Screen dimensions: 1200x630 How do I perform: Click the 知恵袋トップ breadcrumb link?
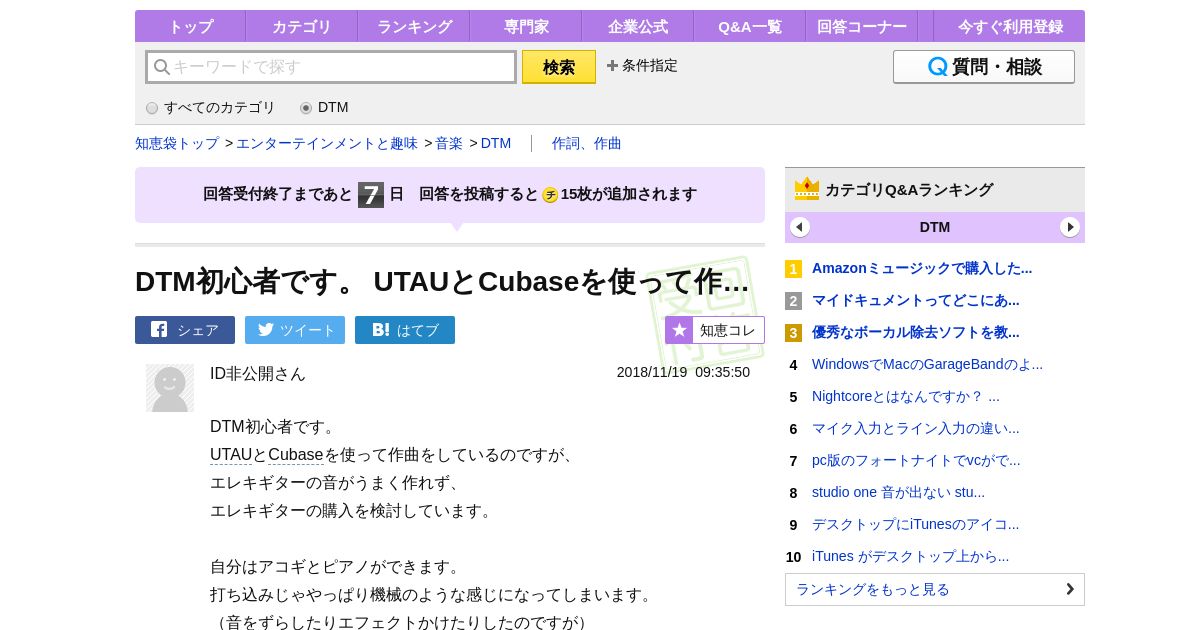pos(177,143)
